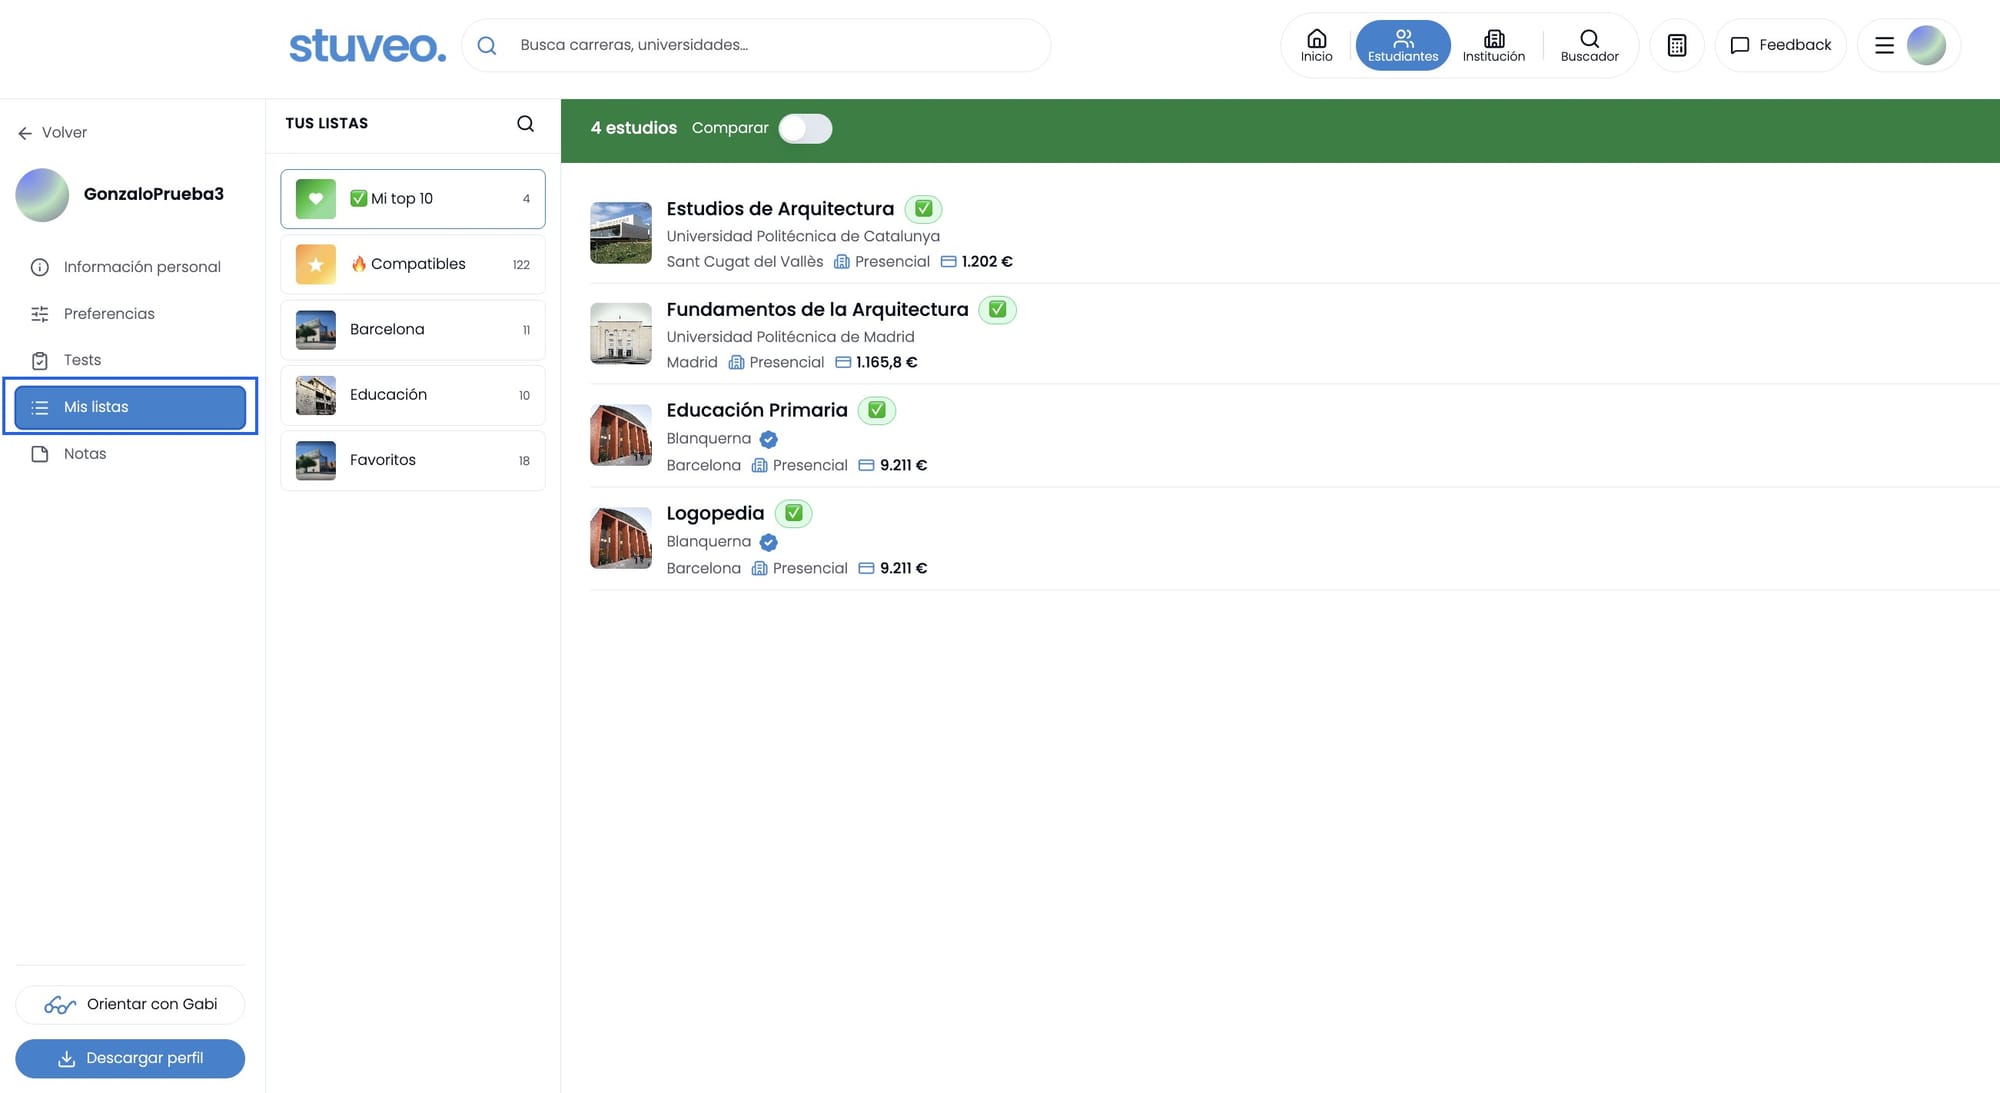Click the search magnifier in the top search bar
The image size is (2000, 1093).
pyautogui.click(x=487, y=45)
